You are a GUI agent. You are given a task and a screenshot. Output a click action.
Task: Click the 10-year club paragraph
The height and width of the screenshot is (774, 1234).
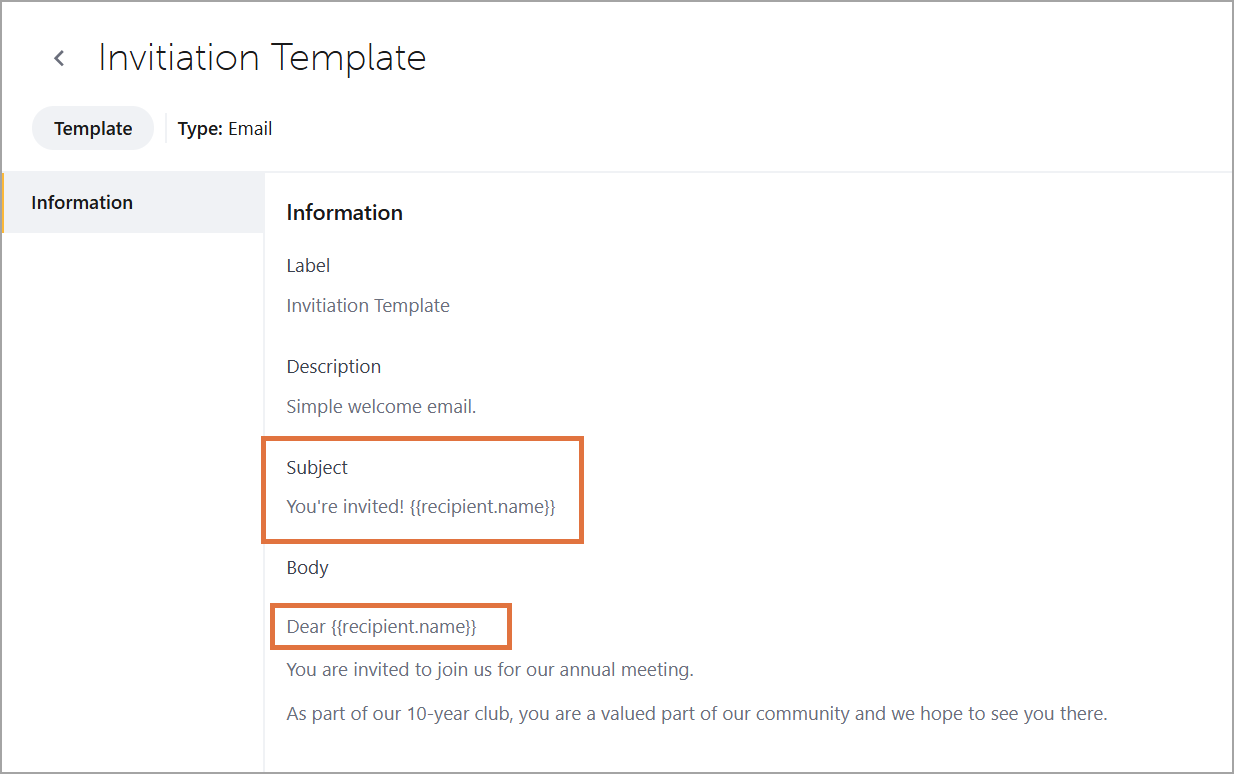[697, 713]
